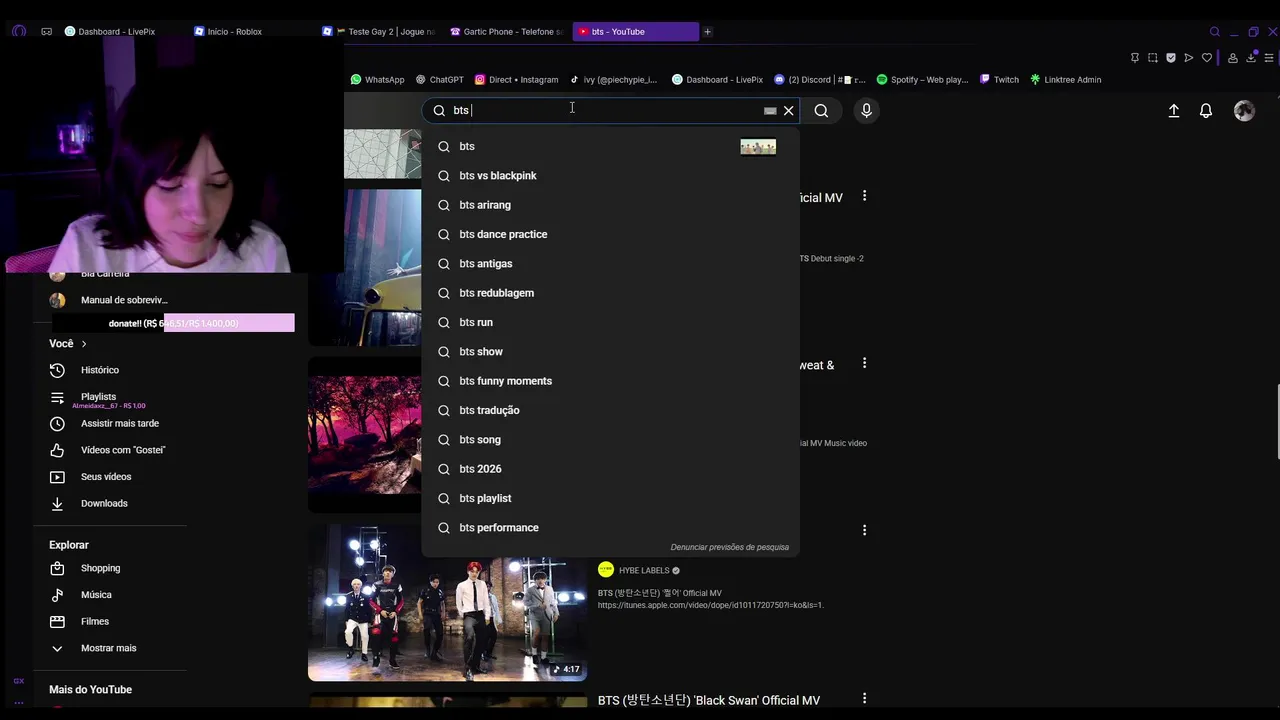Take a snapshot with the capture icon

(x=1152, y=57)
